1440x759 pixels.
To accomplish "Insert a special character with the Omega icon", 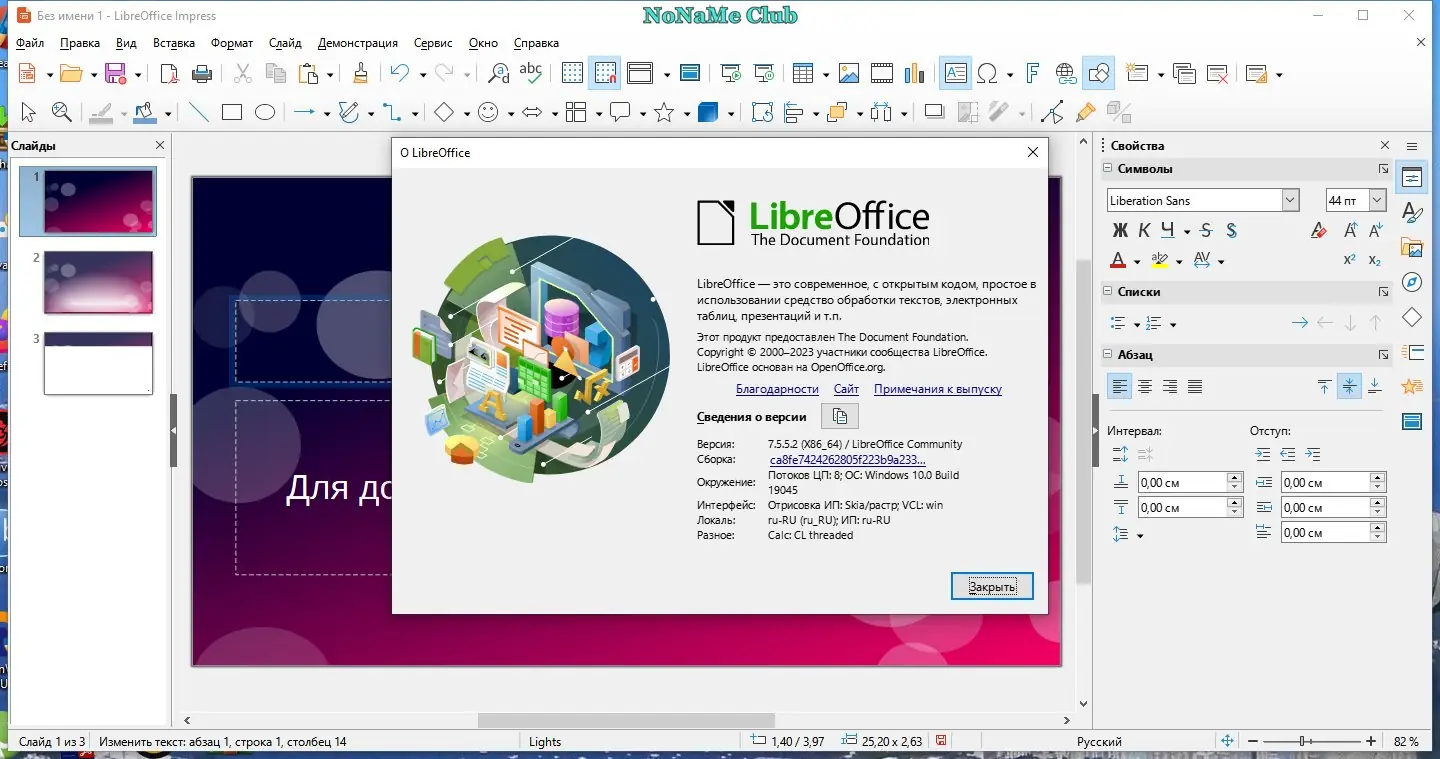I will 988,73.
